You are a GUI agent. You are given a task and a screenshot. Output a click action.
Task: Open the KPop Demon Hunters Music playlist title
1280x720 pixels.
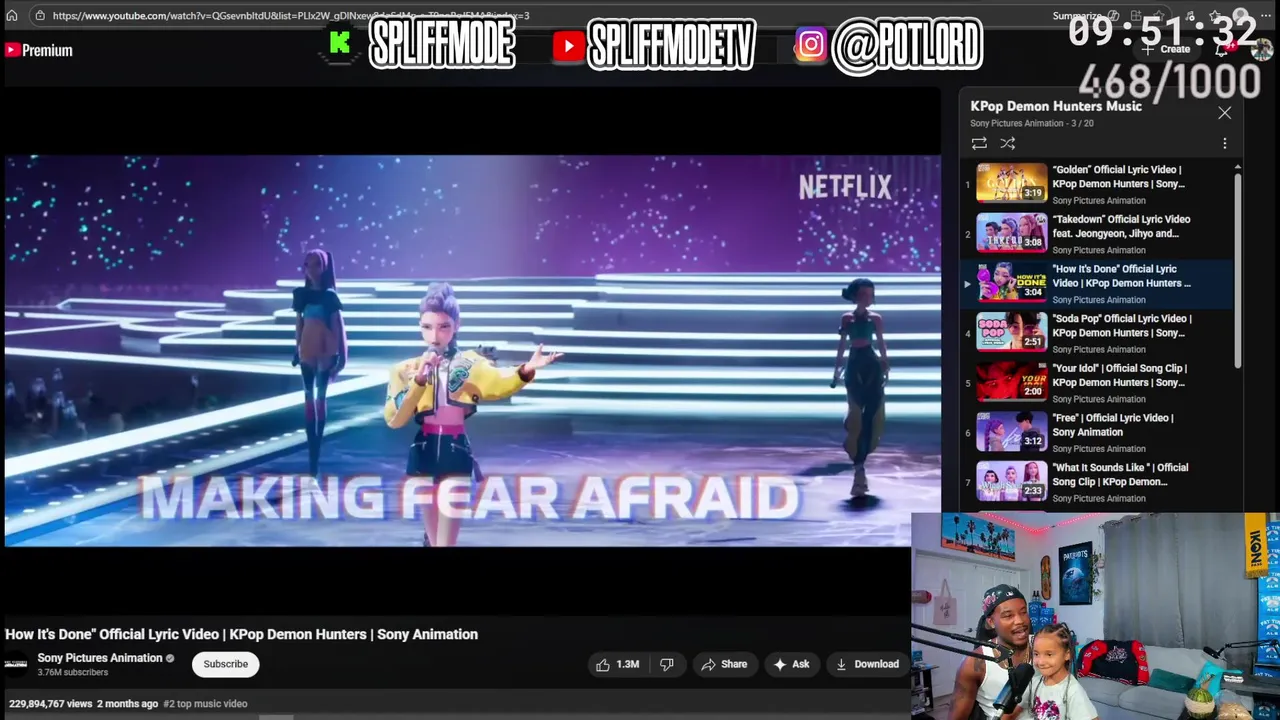[x=1055, y=106]
